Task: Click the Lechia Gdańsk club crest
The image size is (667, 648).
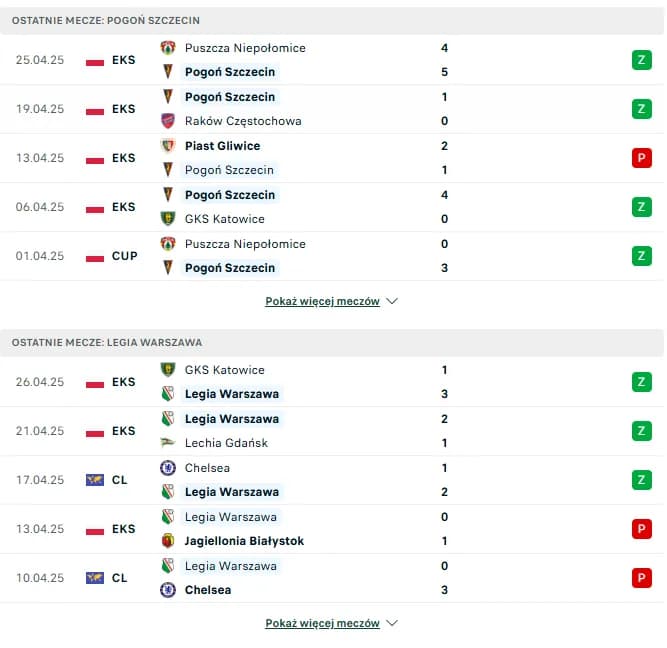Action: 168,443
